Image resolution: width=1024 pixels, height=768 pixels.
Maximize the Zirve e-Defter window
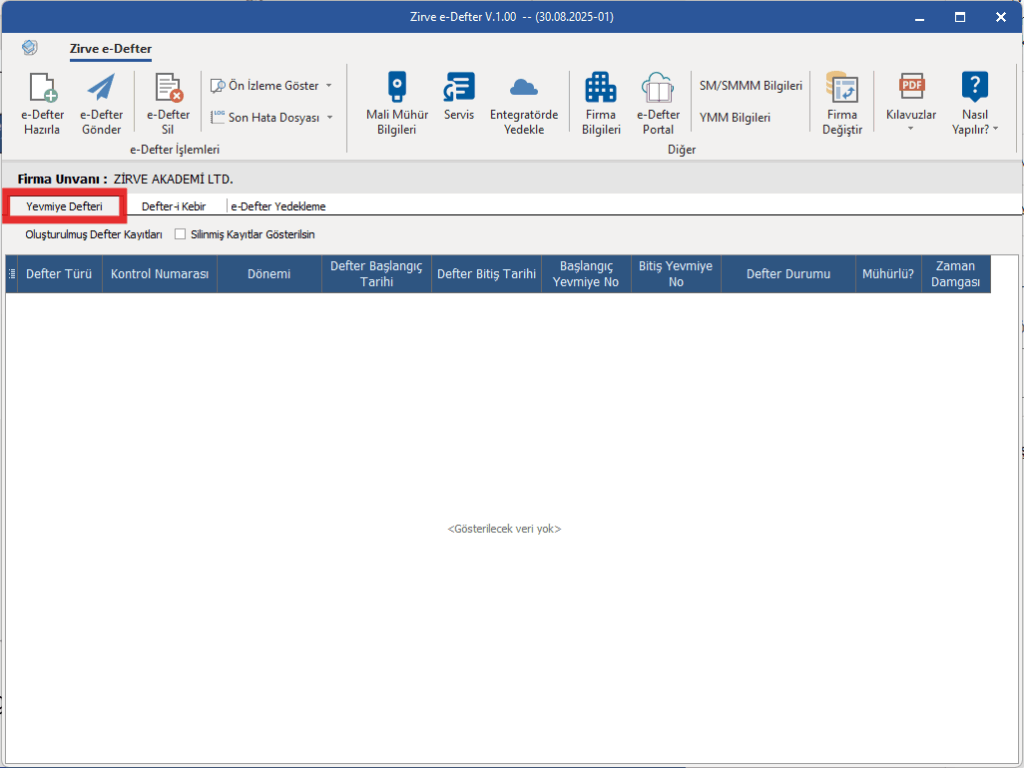(960, 18)
